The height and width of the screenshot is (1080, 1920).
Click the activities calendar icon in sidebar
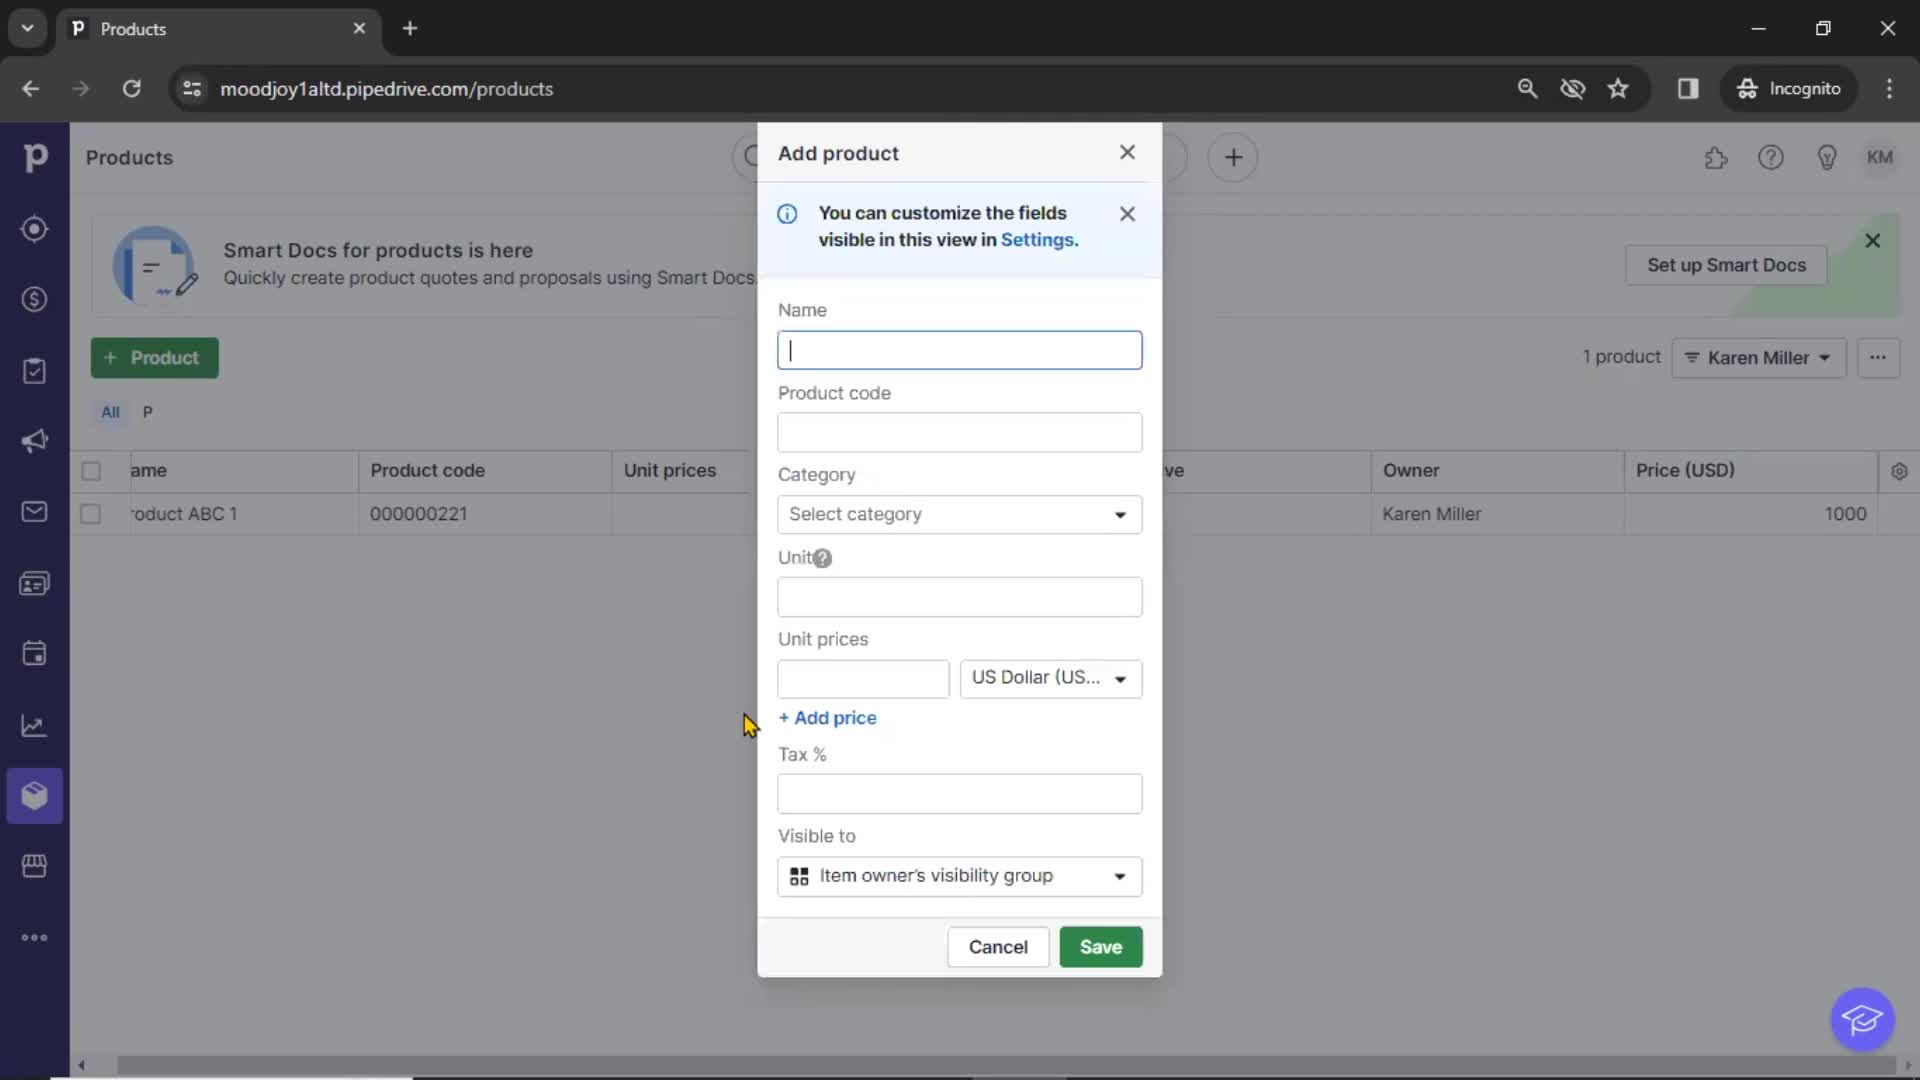[36, 654]
